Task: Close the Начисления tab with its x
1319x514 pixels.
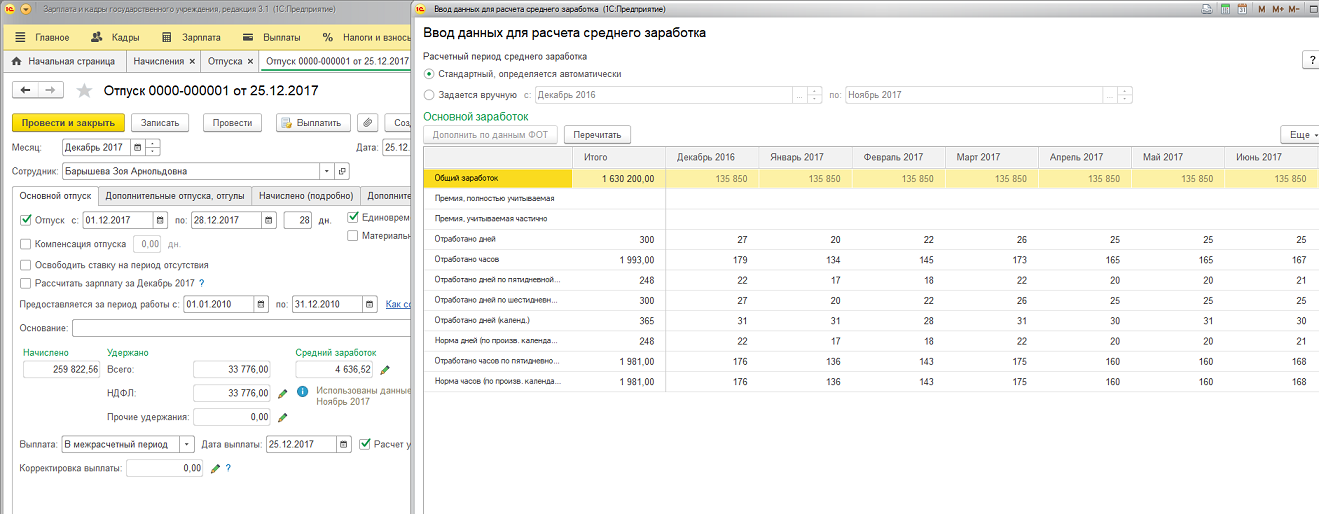Action: (191, 61)
